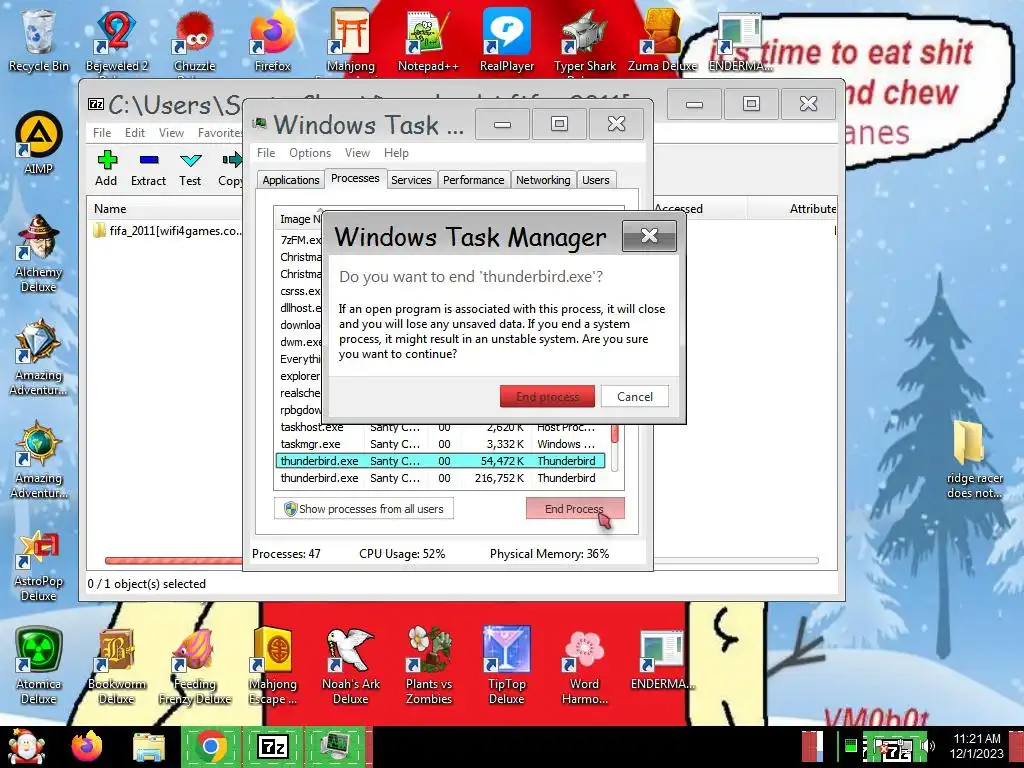The height and width of the screenshot is (768, 1024).
Task: Open the Recycle Bin desktop icon
Action: pyautogui.click(x=38, y=40)
